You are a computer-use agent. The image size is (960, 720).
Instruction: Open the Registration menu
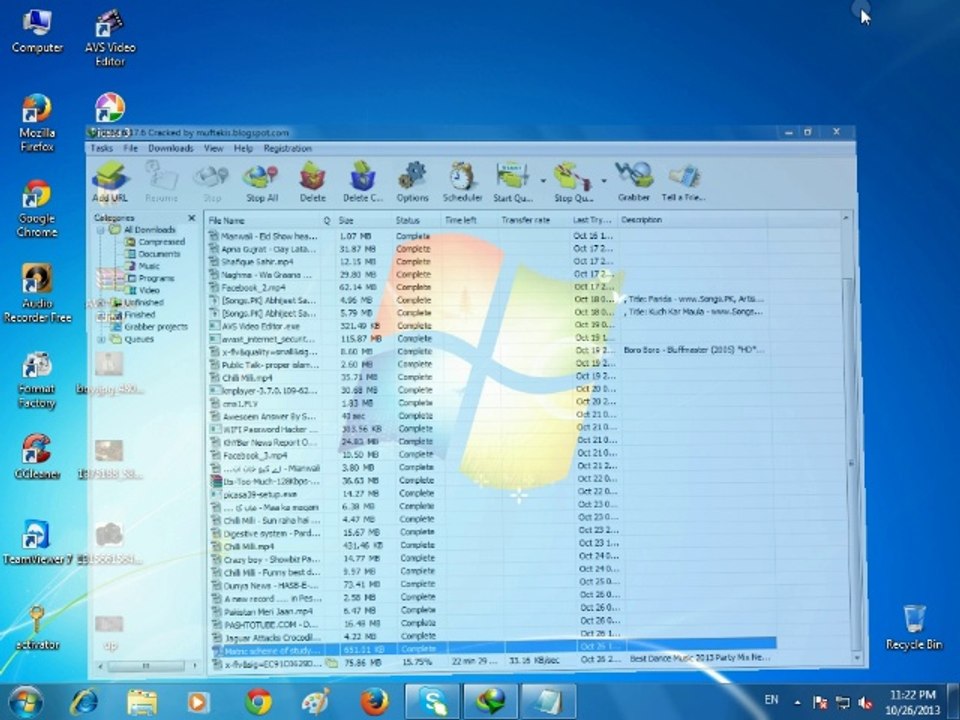pos(288,148)
